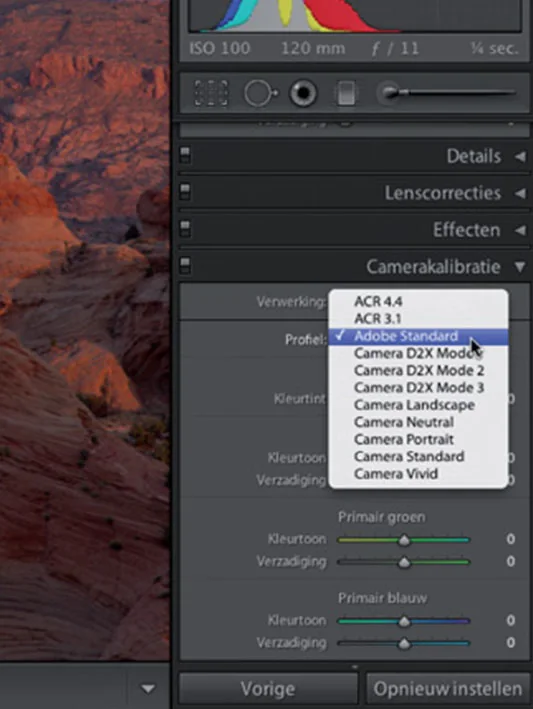Adjust Primair blauw Kleurtoon slider

(x=404, y=621)
